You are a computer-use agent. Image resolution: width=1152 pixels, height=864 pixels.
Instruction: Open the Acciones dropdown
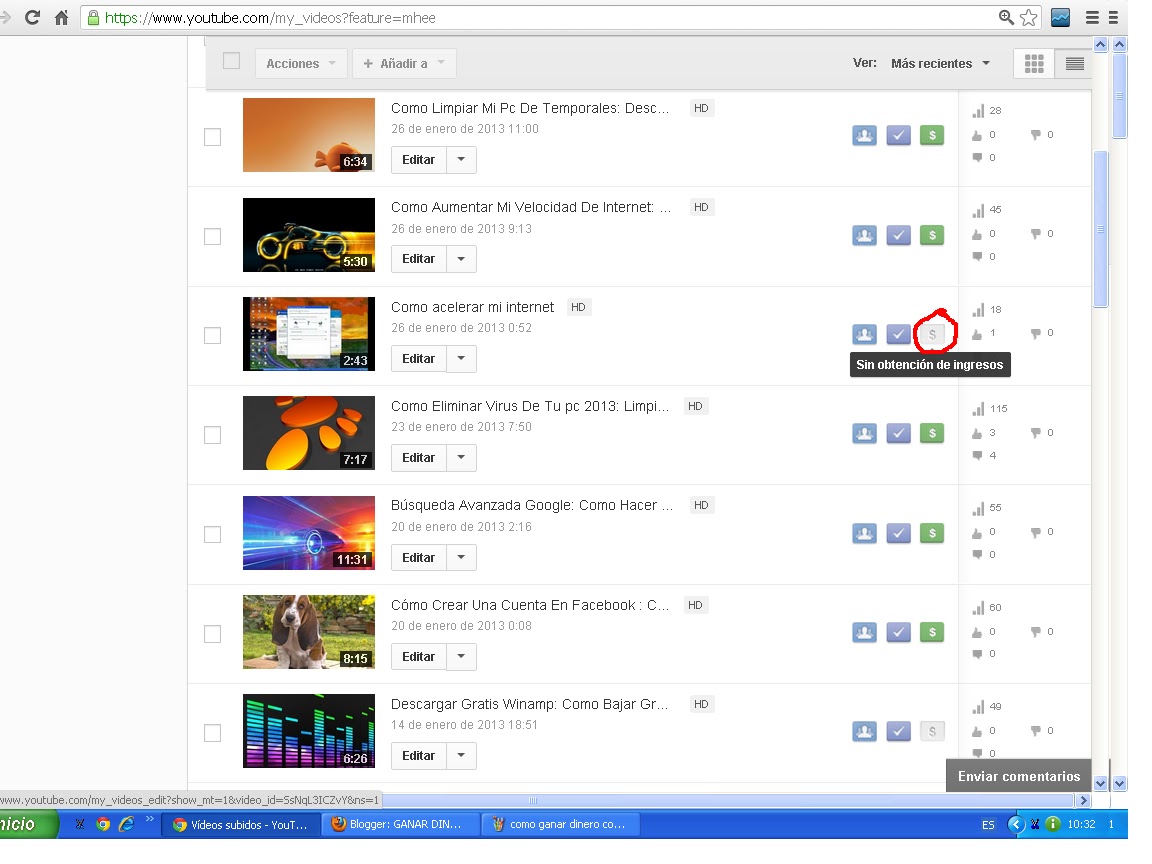coord(300,64)
